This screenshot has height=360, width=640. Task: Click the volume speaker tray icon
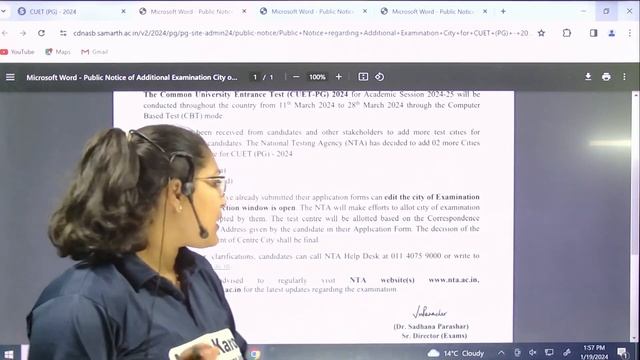[533, 353]
